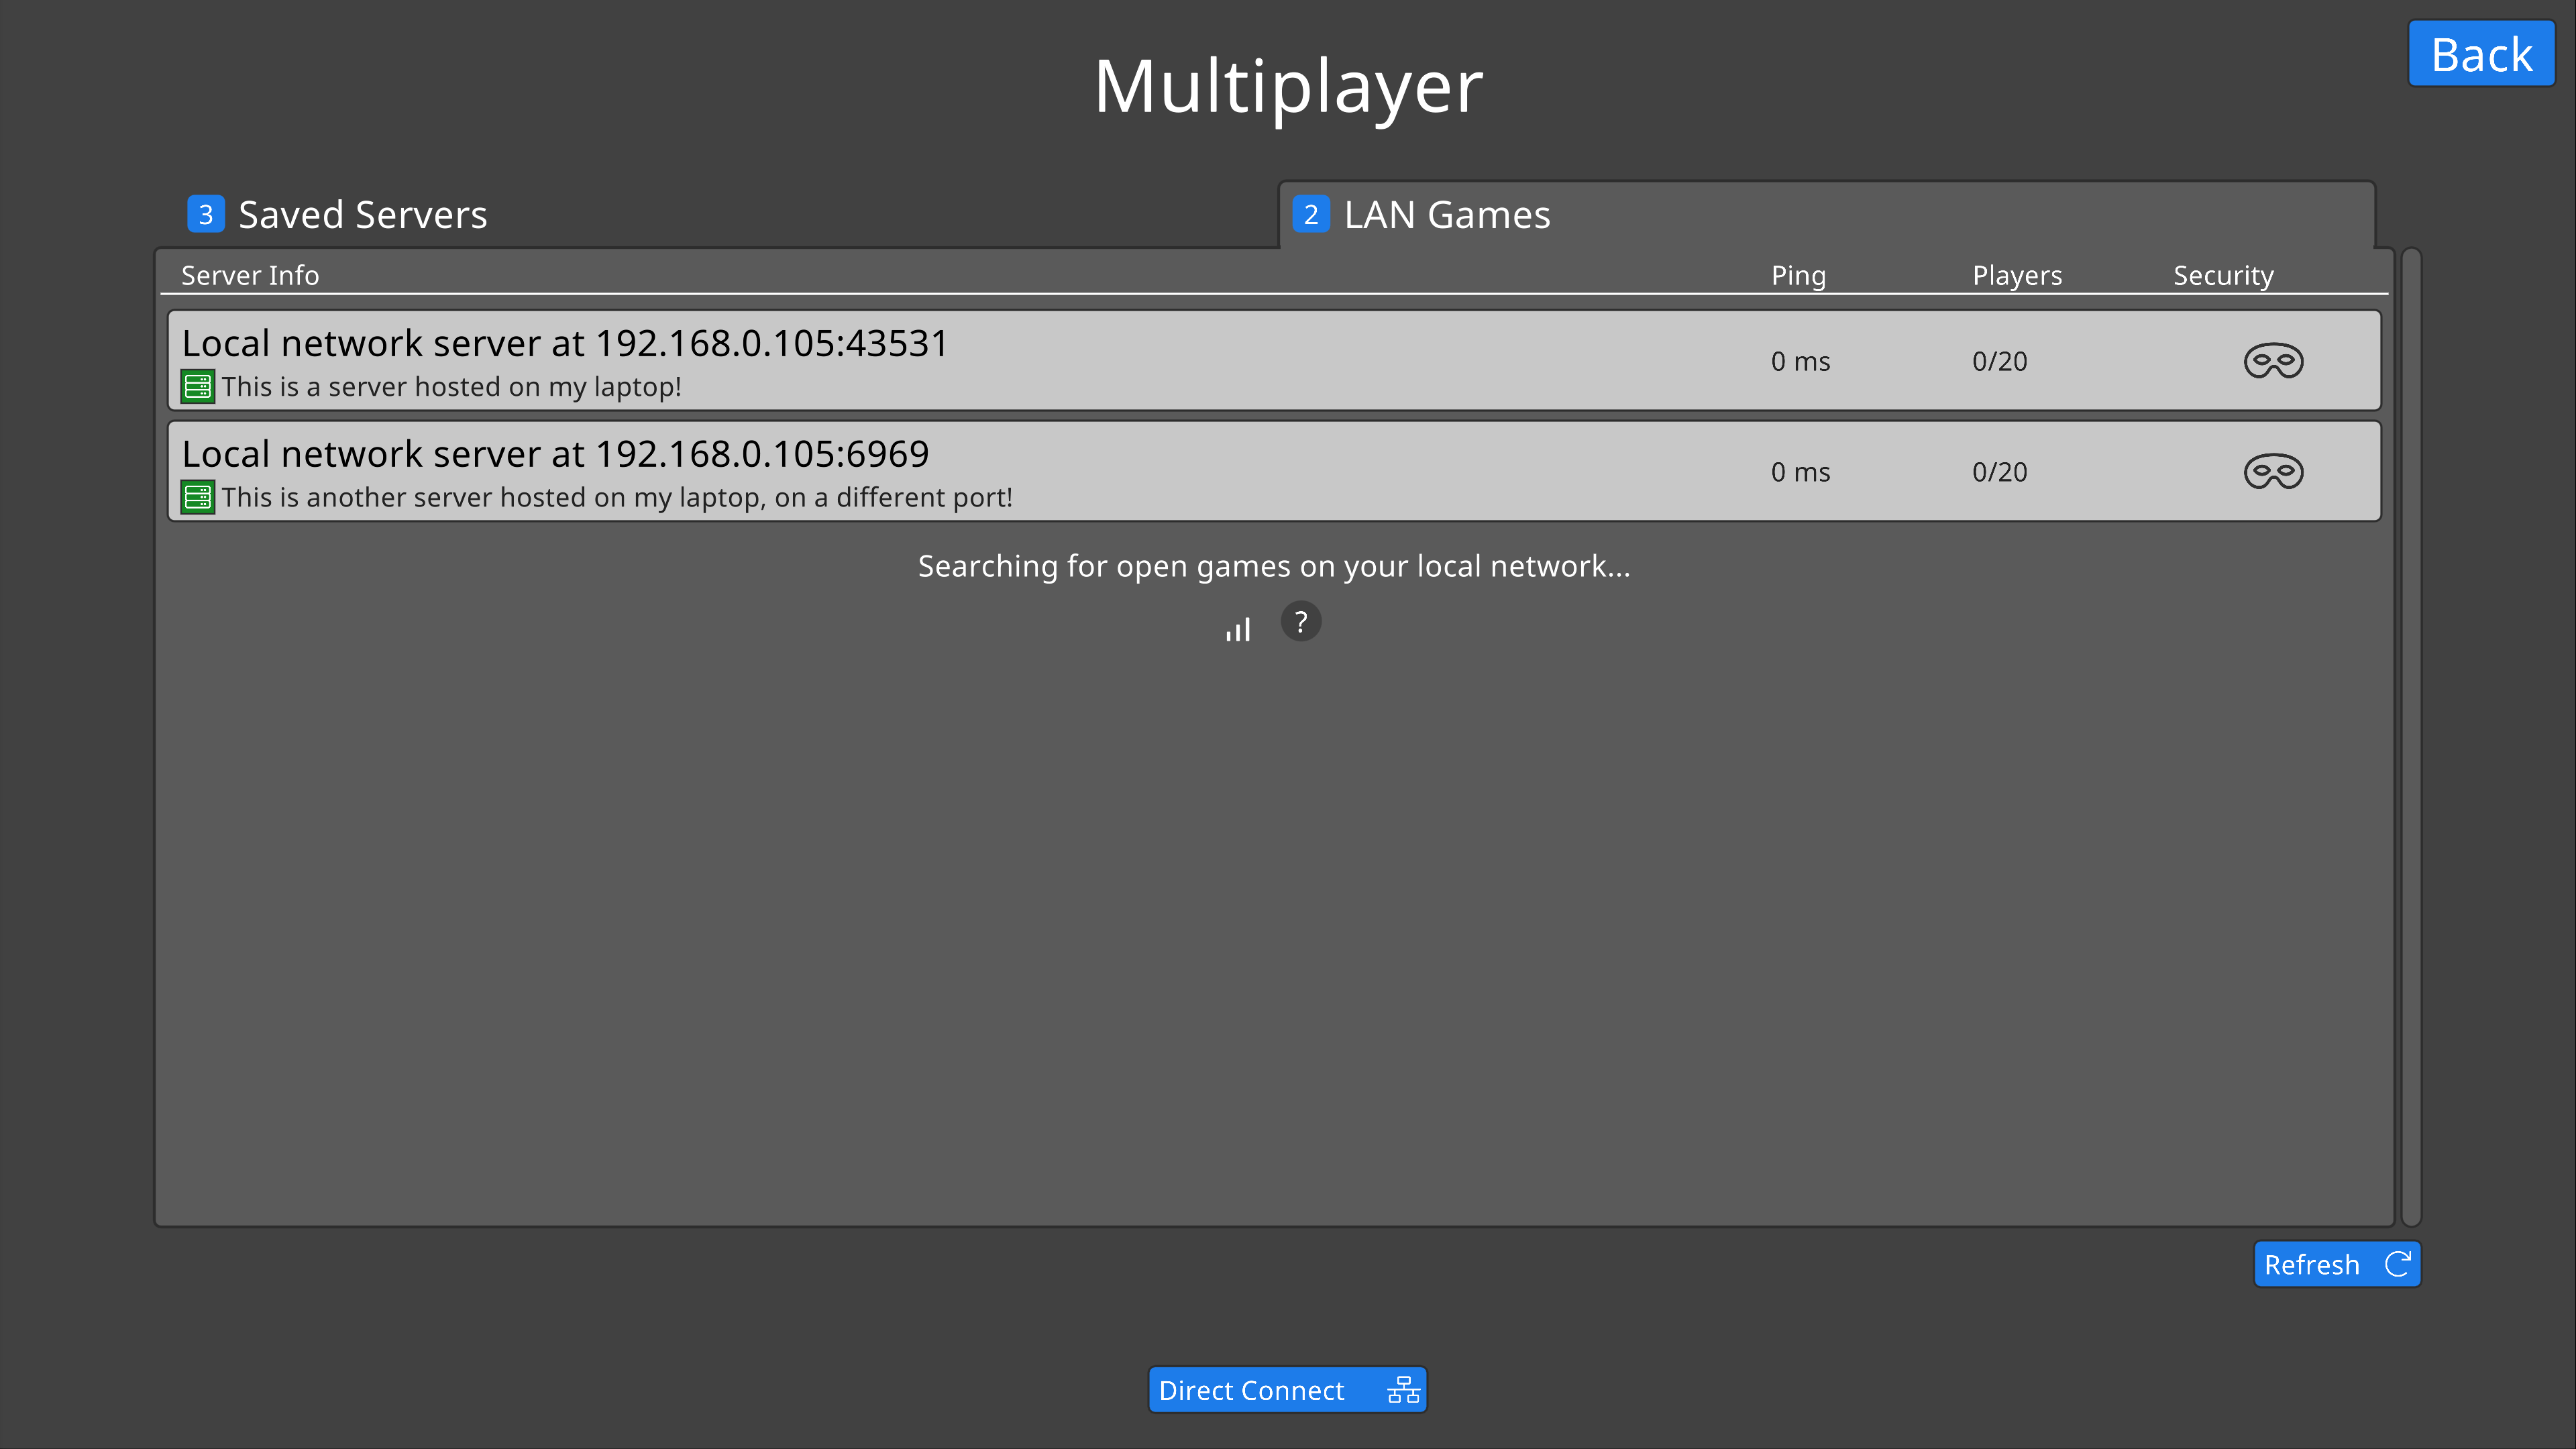This screenshot has height=1449, width=2576.
Task: Click the Players column header
Action: tap(2016, 275)
